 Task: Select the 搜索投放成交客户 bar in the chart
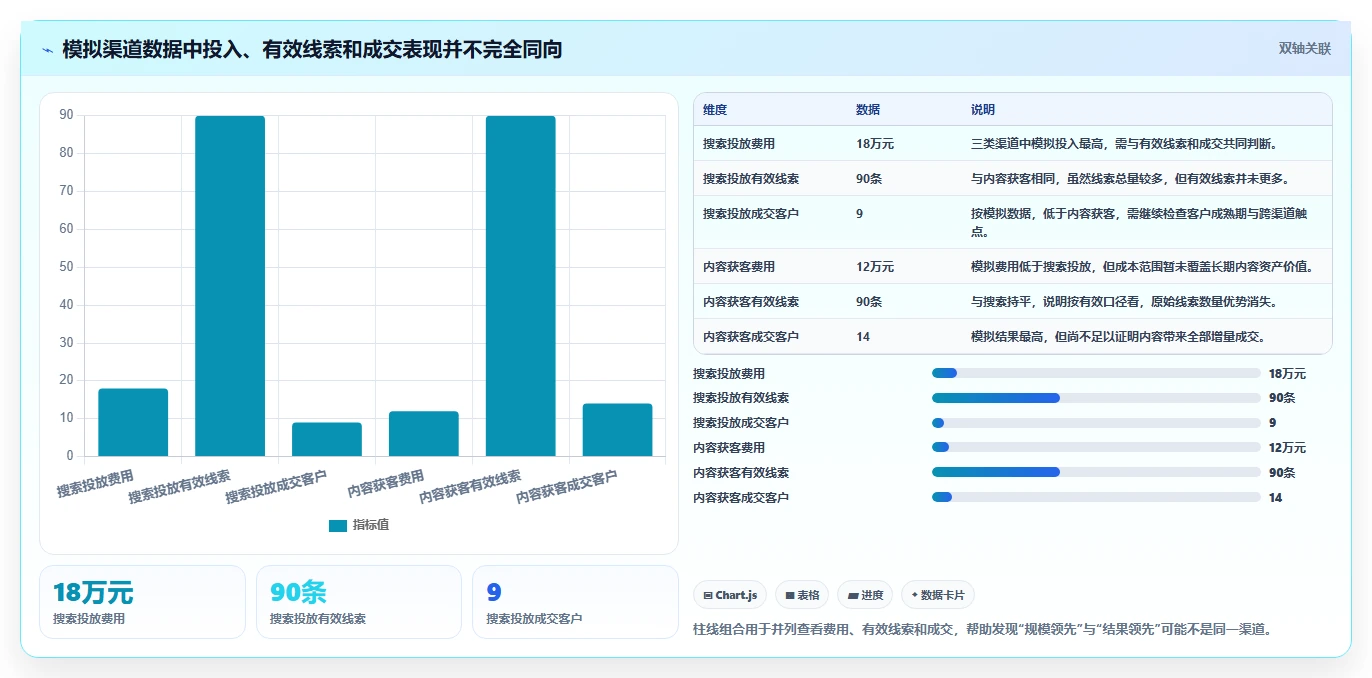click(327, 439)
